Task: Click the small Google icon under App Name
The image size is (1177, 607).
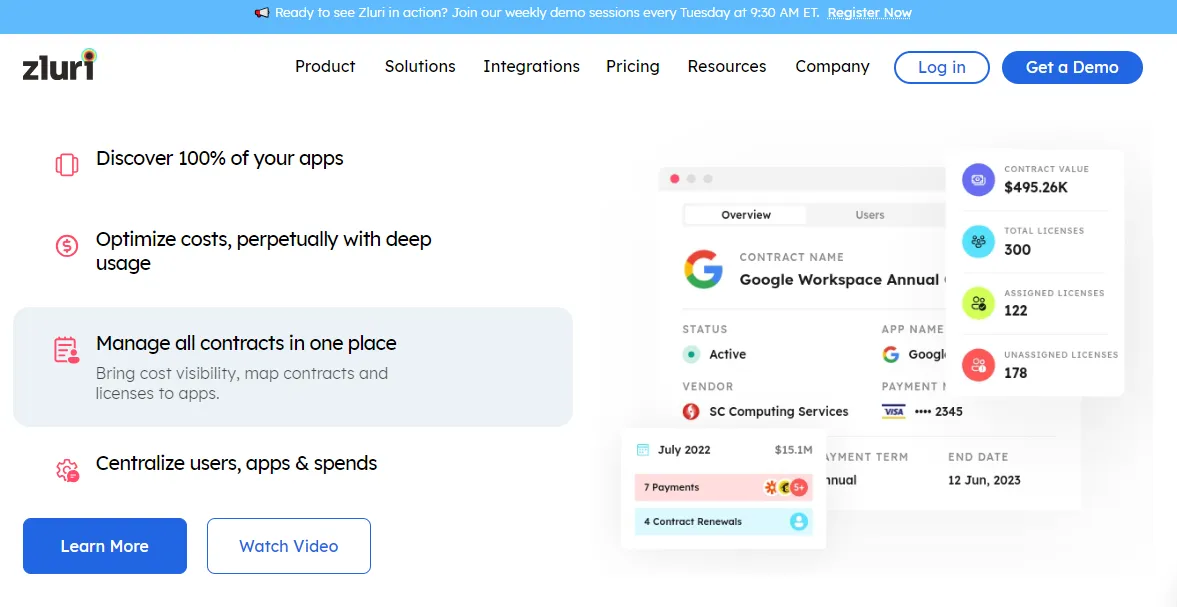Action: click(x=891, y=354)
